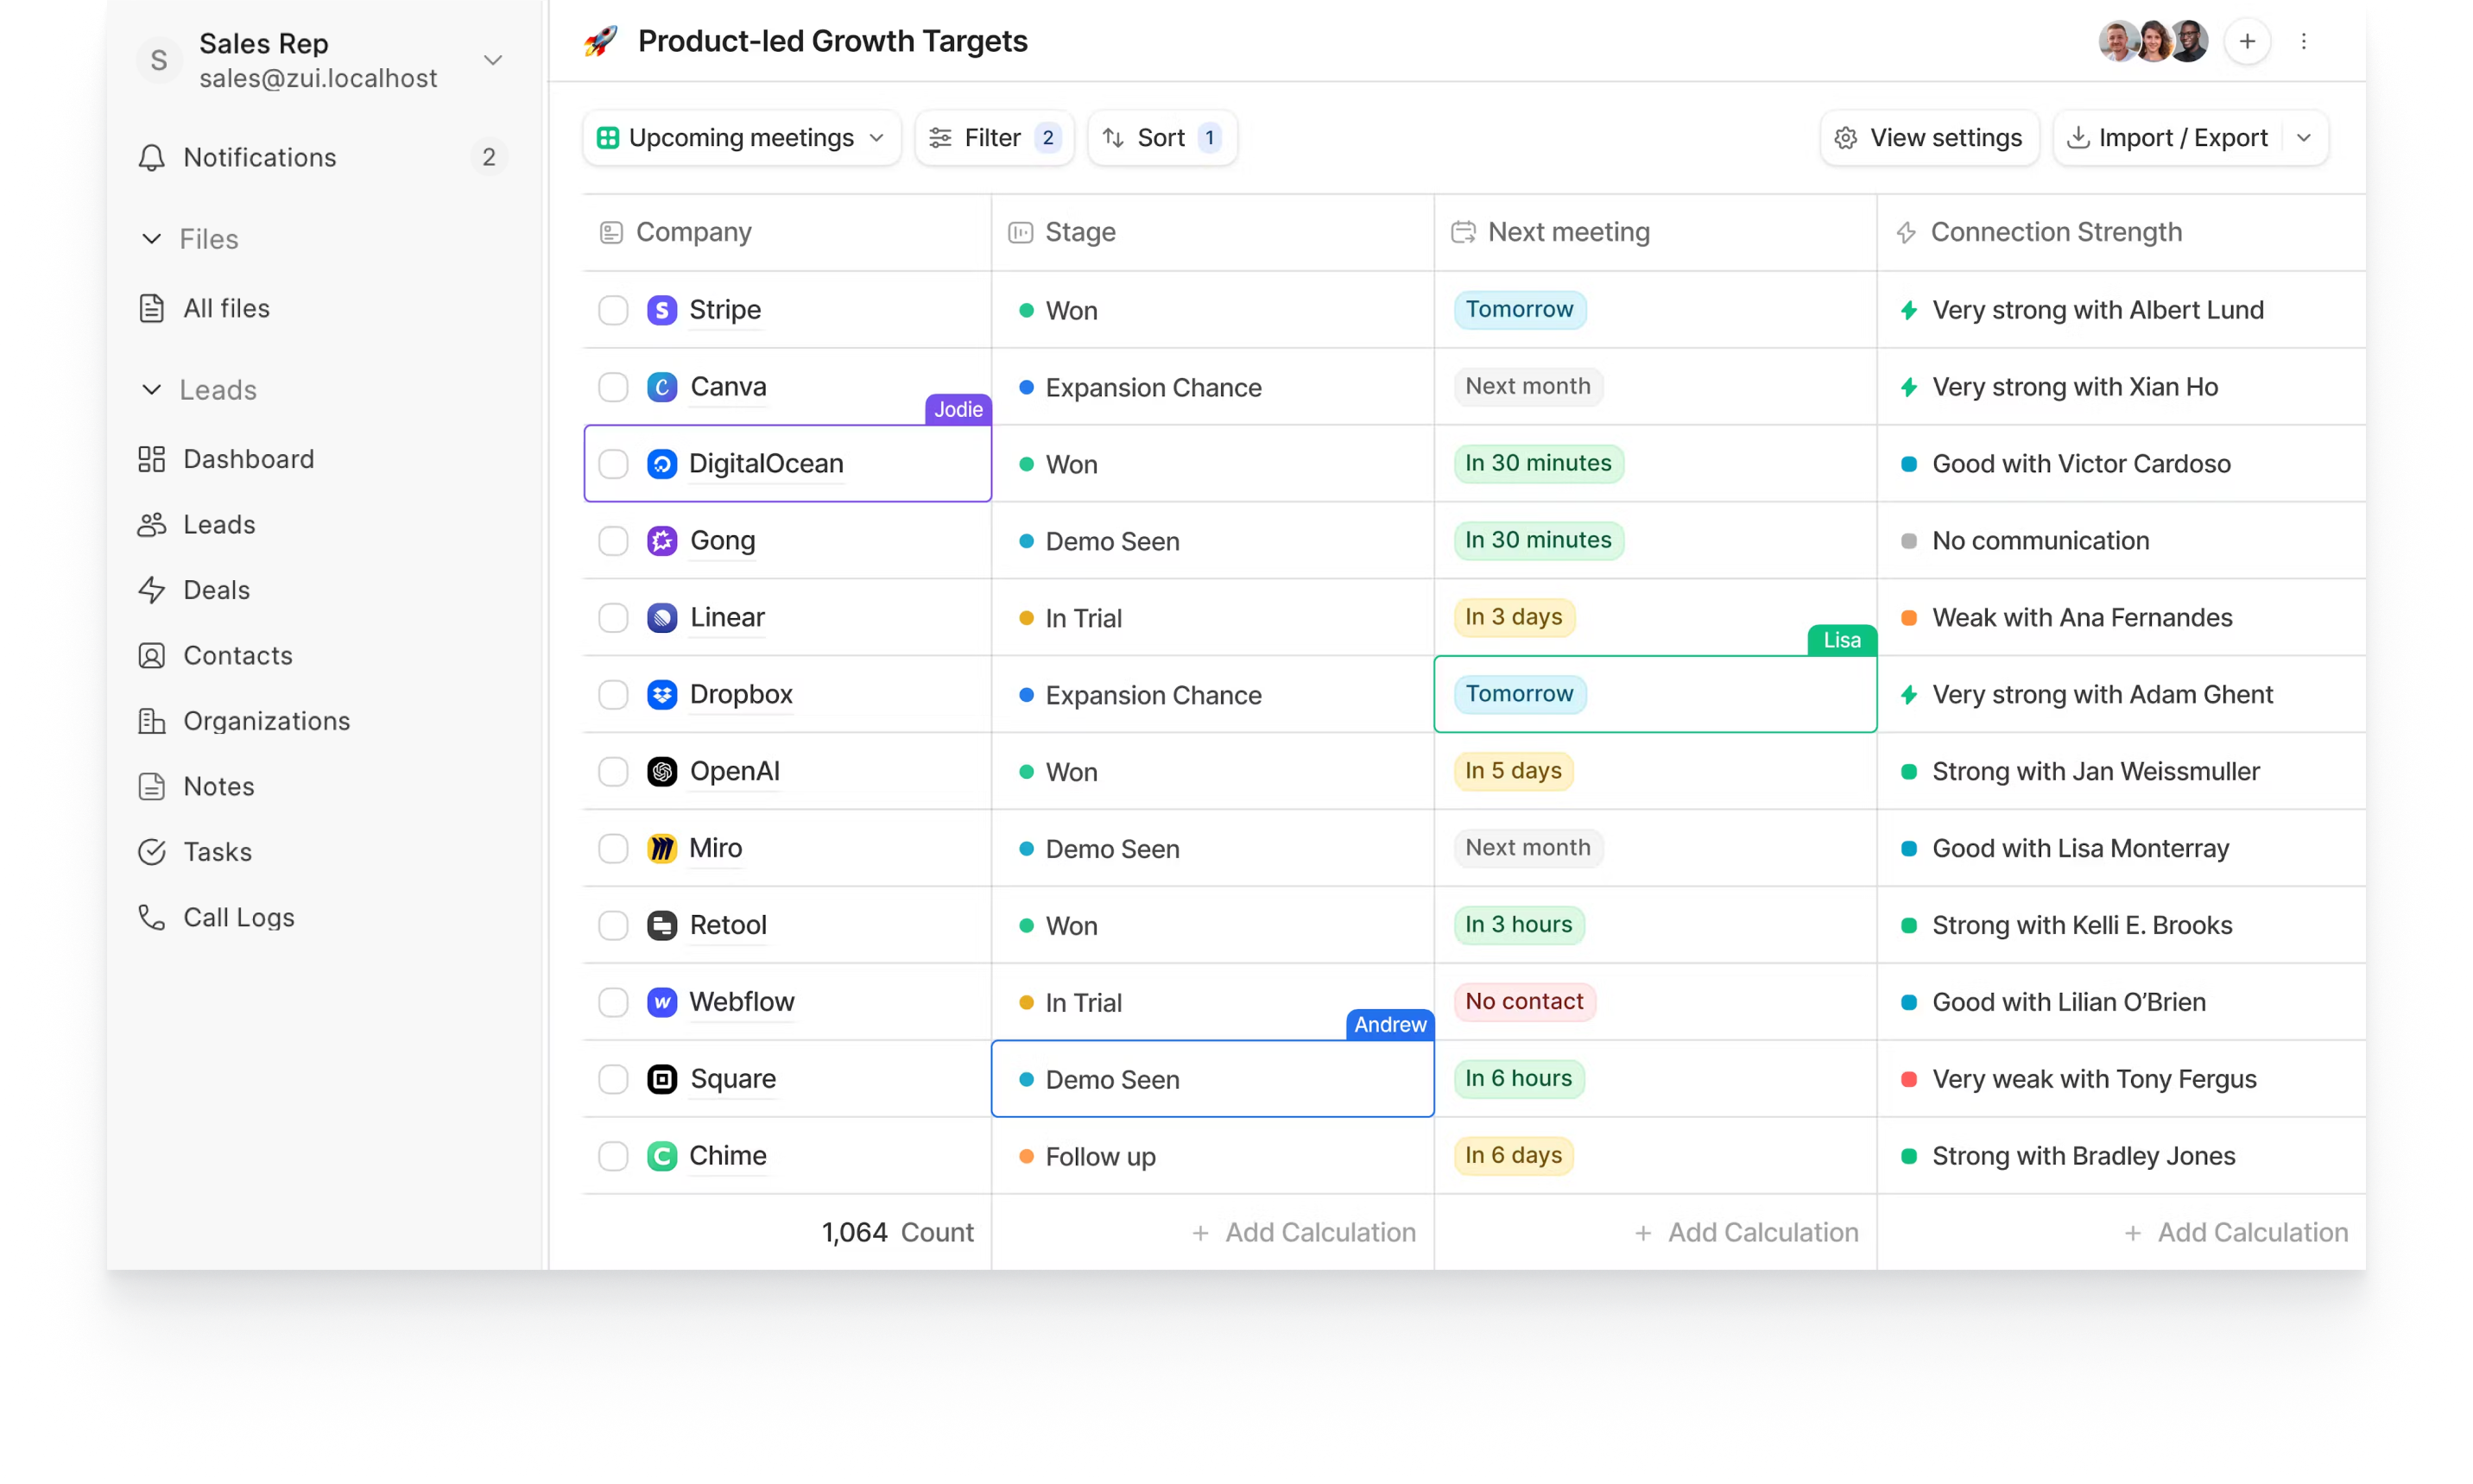
Task: Open Deals in the sidebar
Action: 216,590
